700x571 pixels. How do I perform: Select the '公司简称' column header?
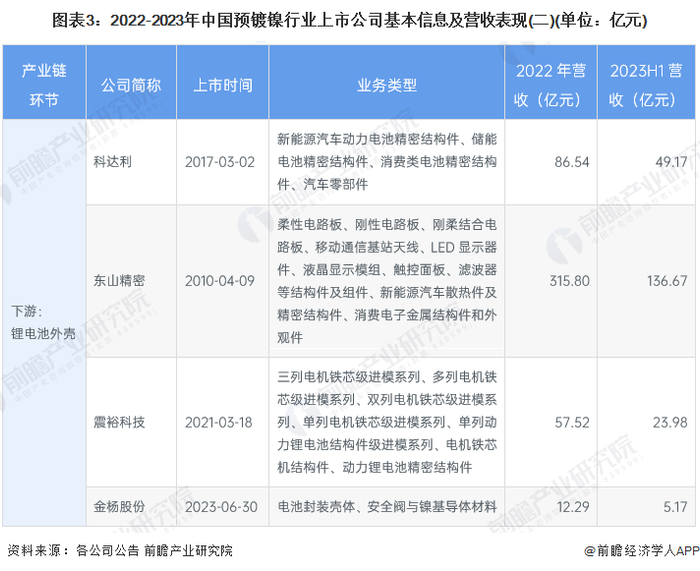(x=131, y=83)
